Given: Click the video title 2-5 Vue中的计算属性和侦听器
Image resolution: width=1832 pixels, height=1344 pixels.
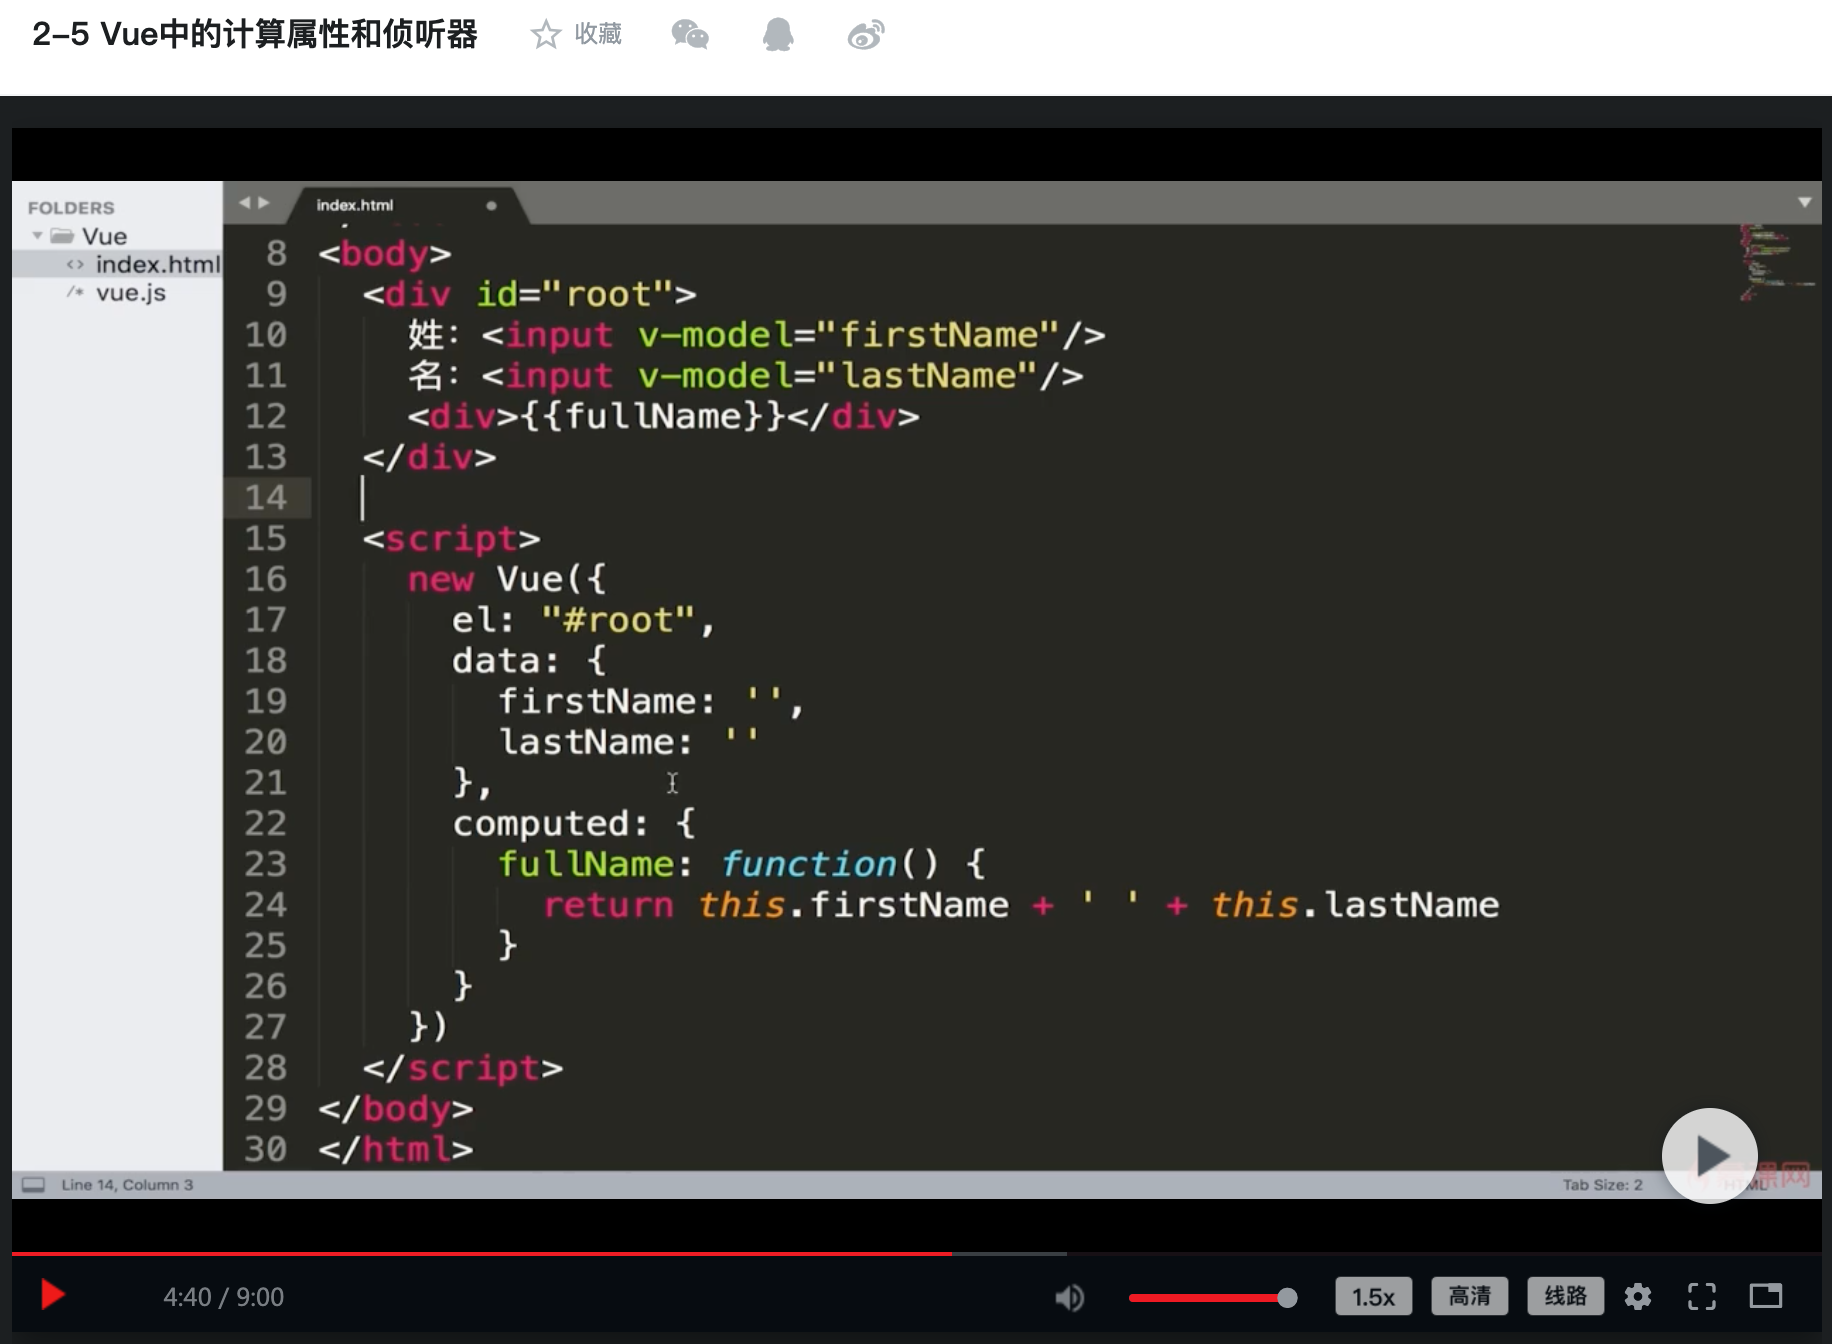Looking at the screenshot, I should 255,35.
